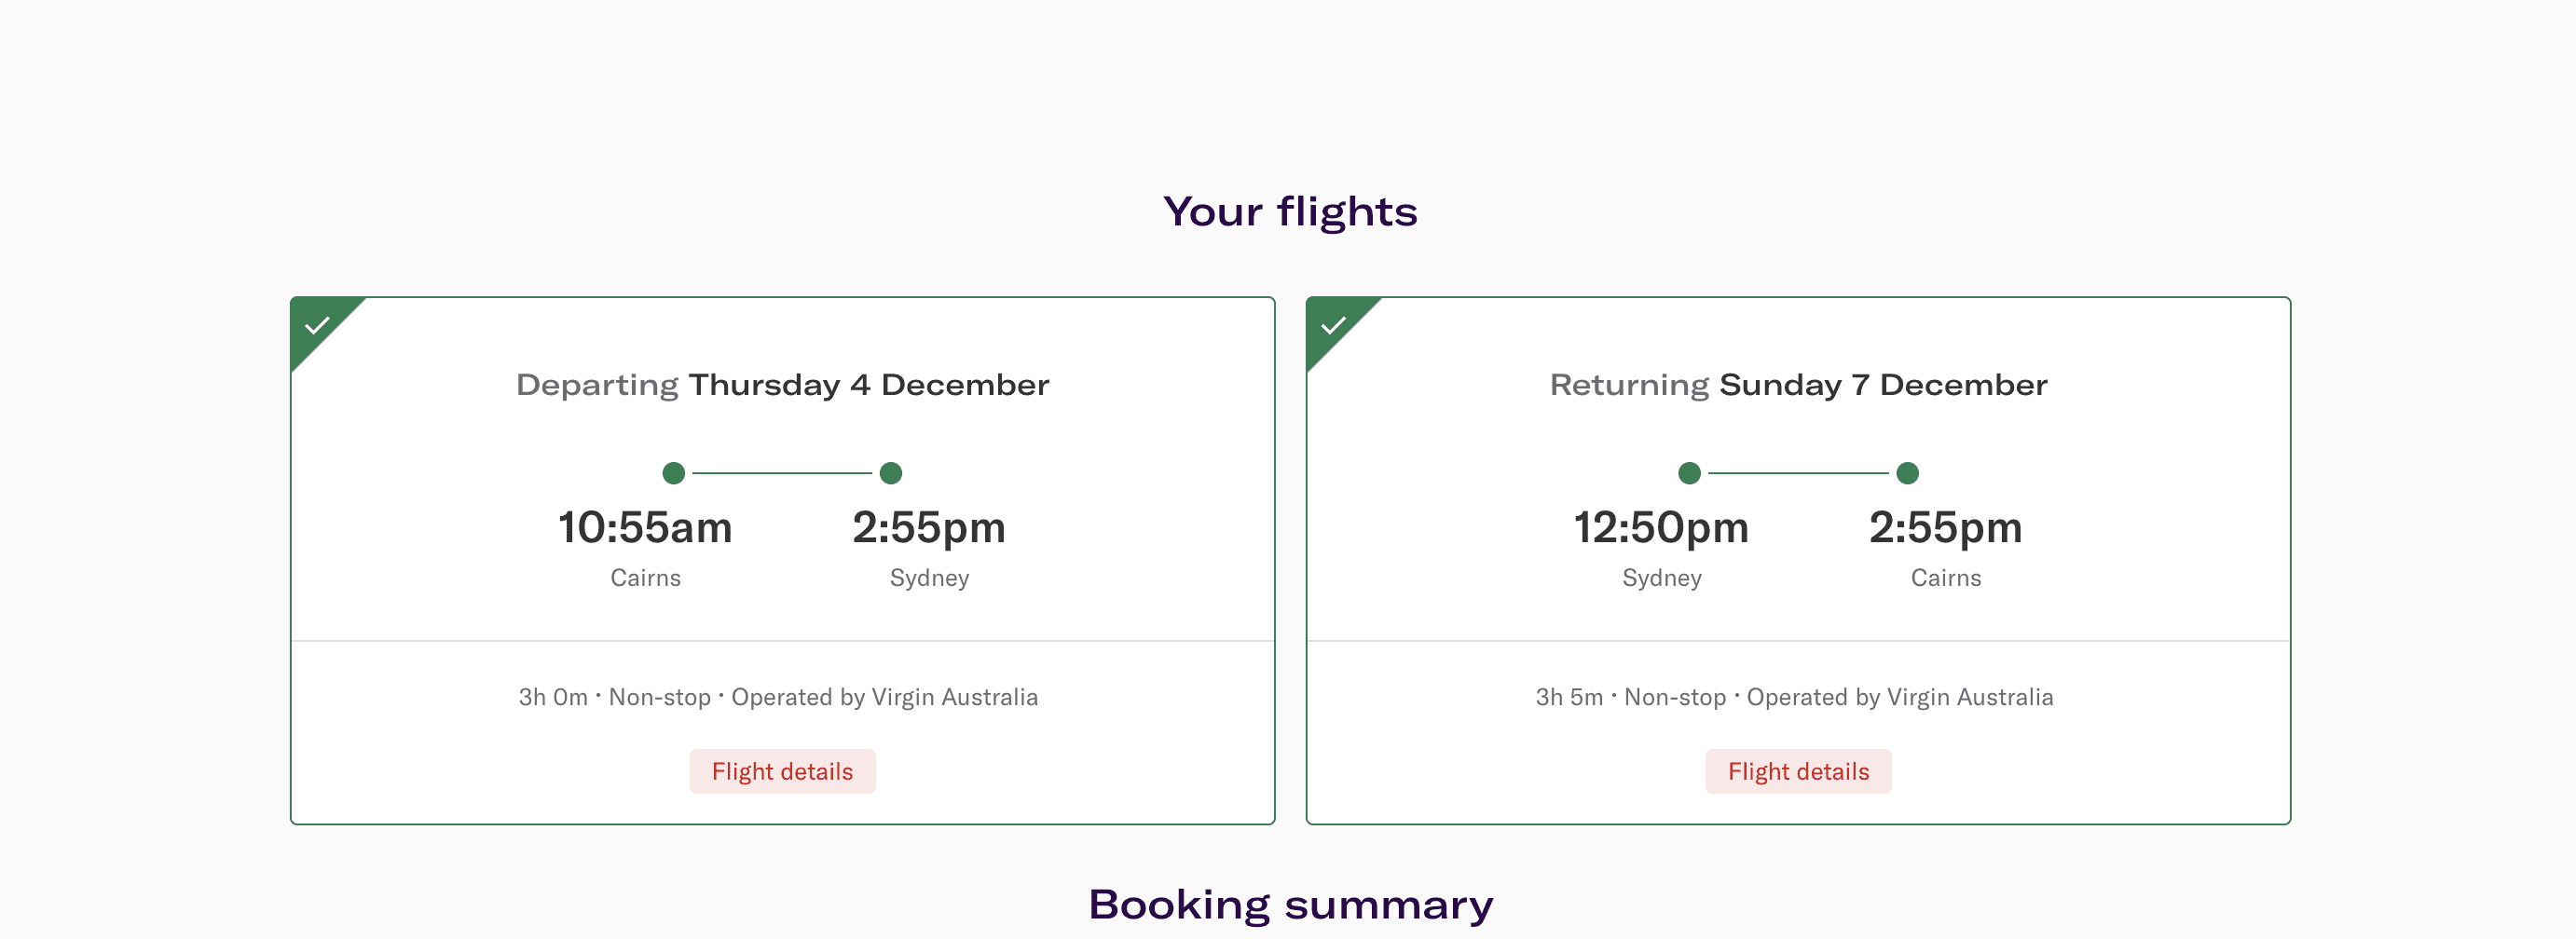
Task: Click the Sydney label under 12:50pm
Action: click(x=1661, y=578)
